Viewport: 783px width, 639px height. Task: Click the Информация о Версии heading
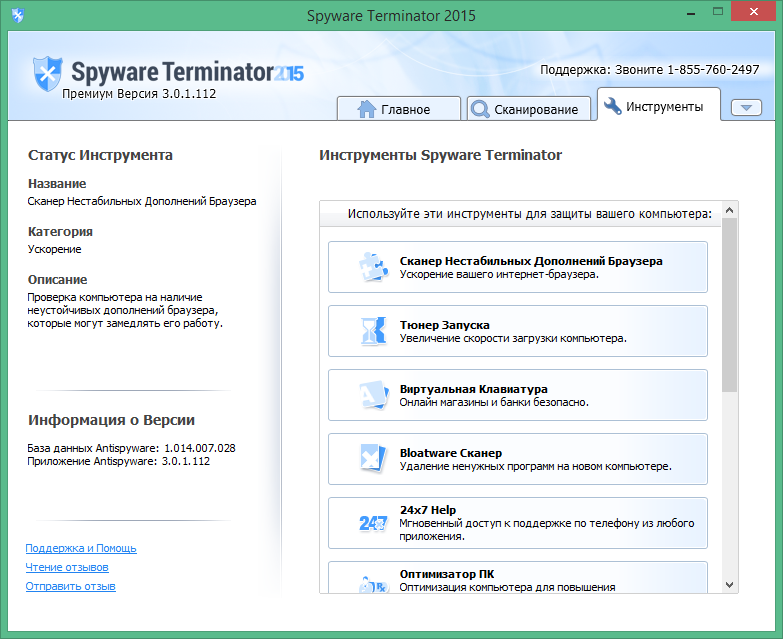[x=111, y=420]
